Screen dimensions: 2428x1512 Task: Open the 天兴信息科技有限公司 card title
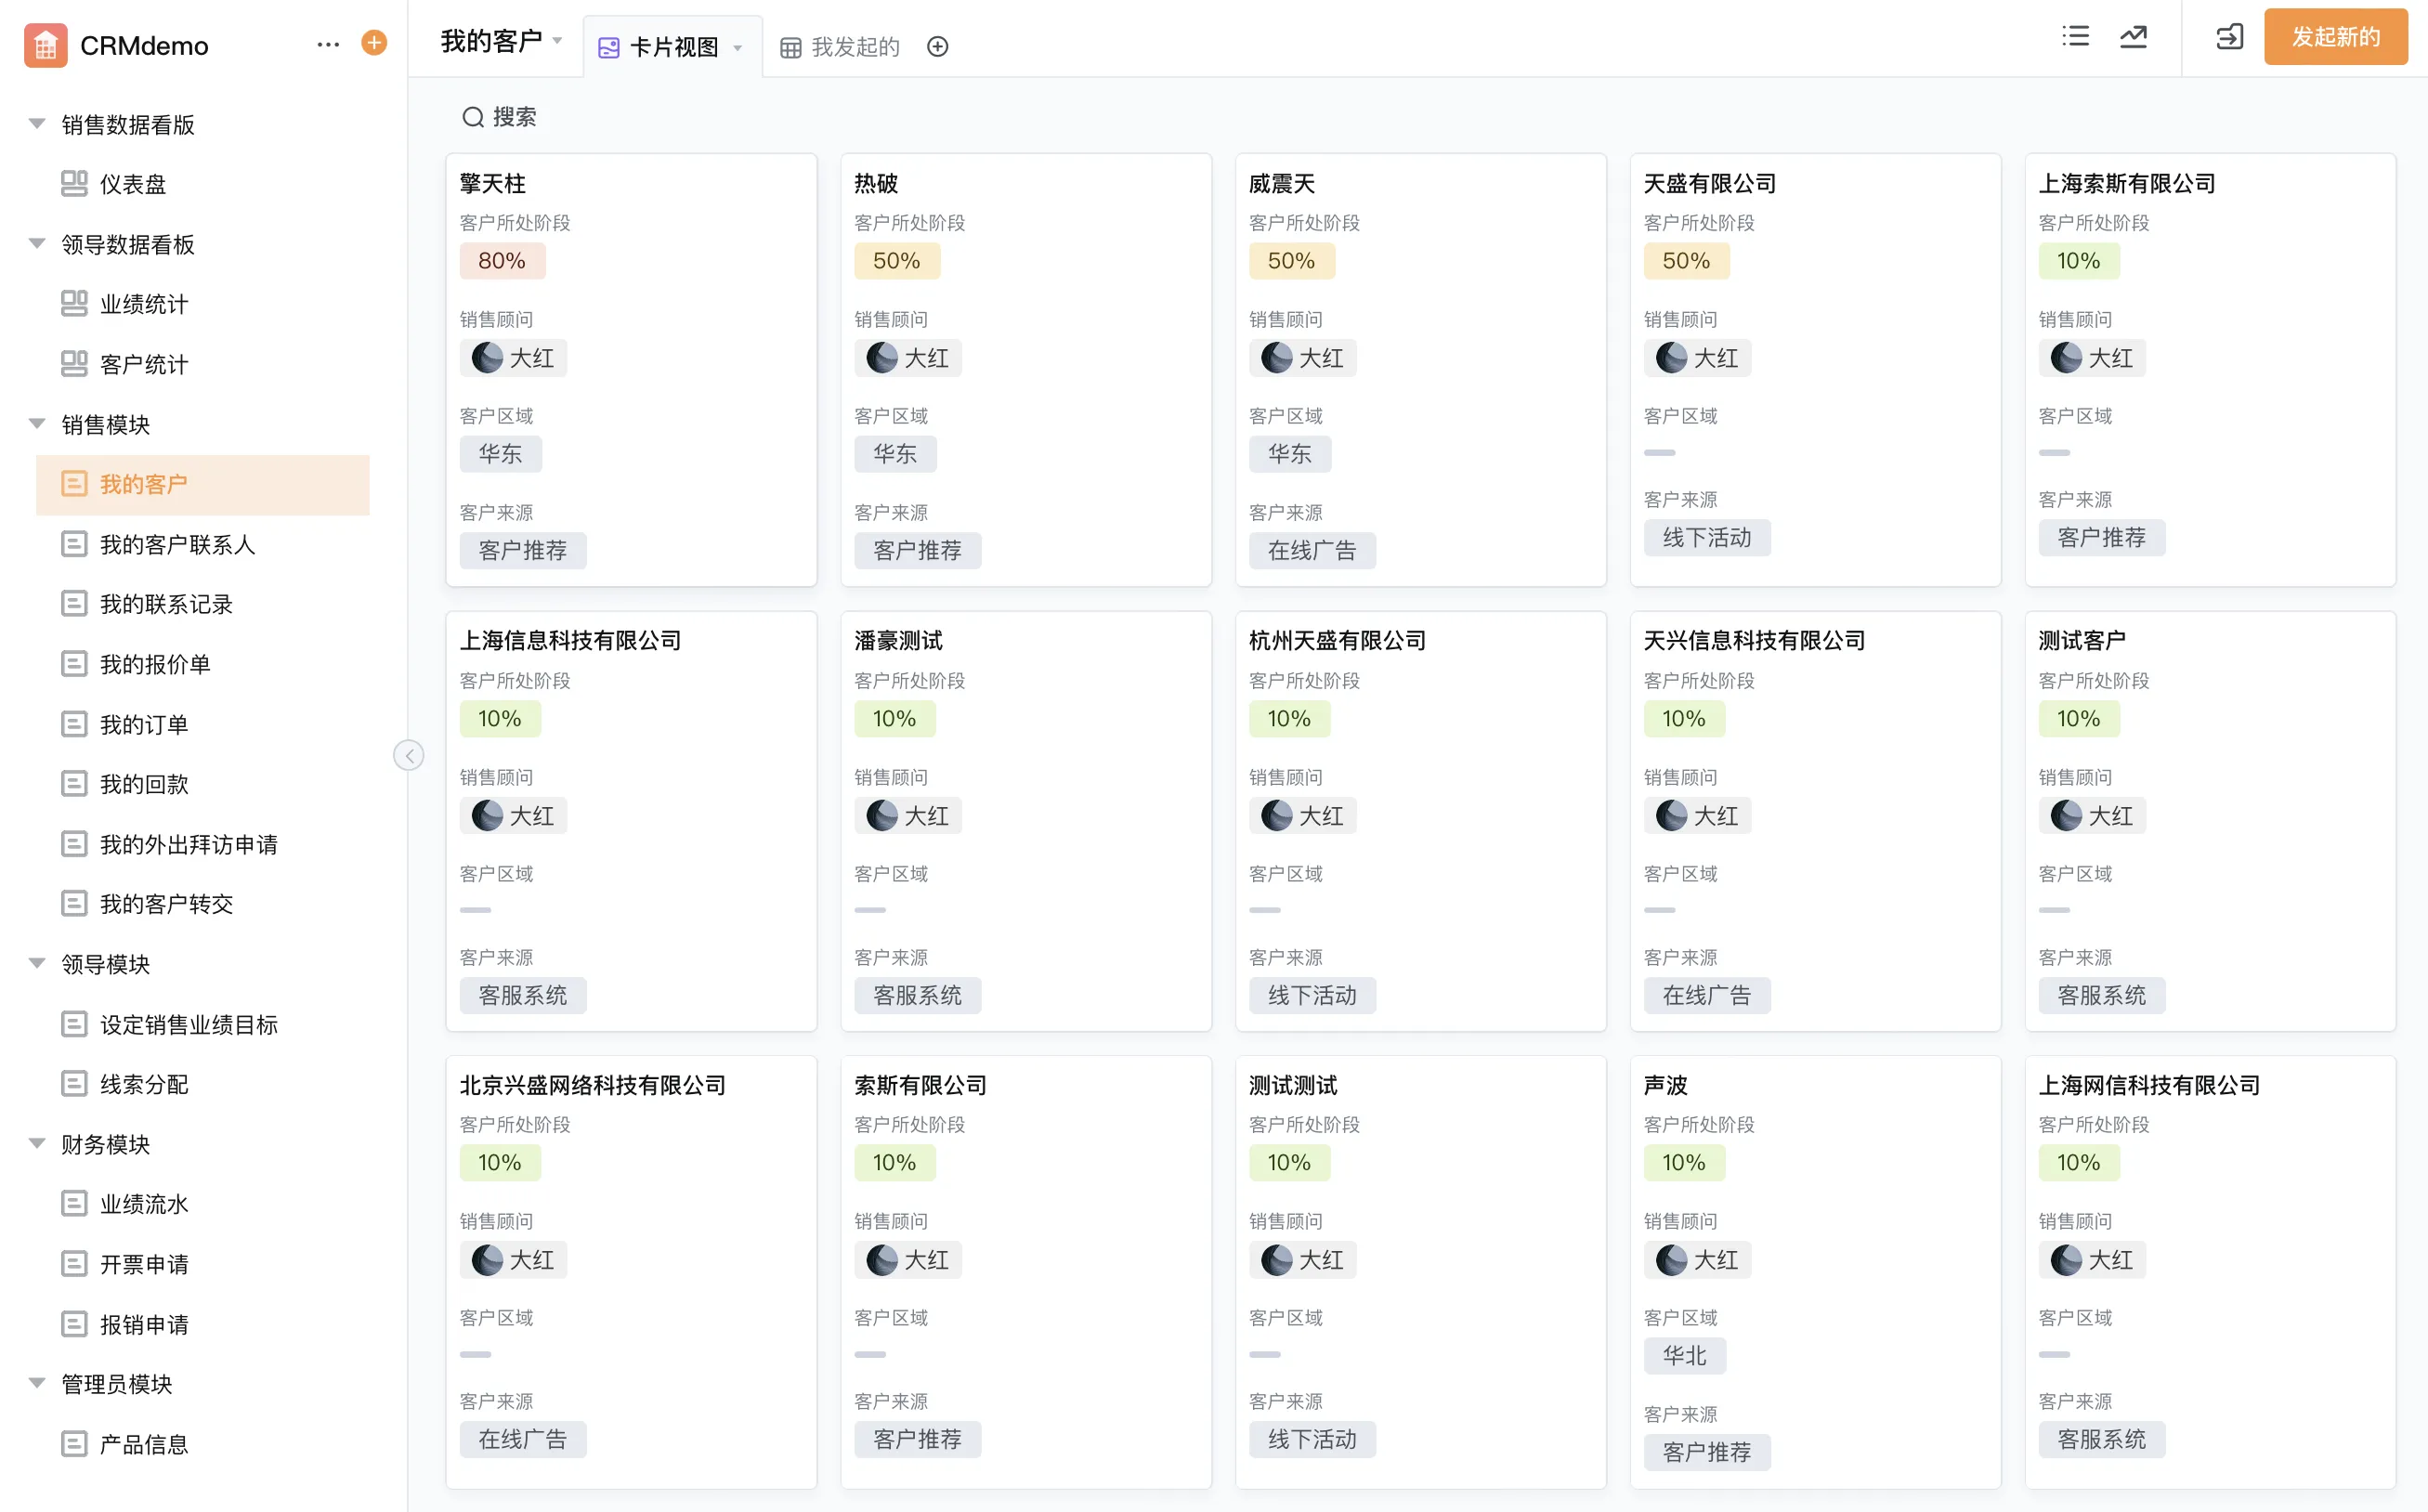[x=1755, y=641]
